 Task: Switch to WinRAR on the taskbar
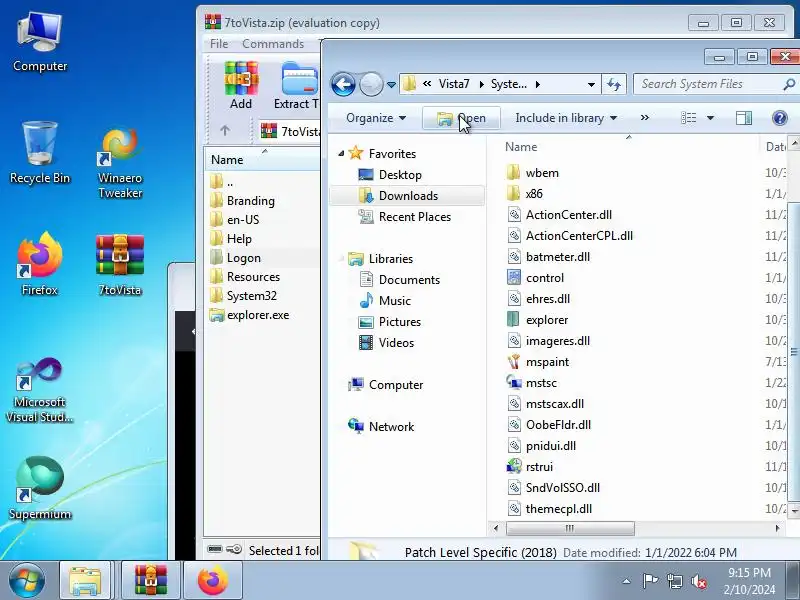click(x=151, y=581)
